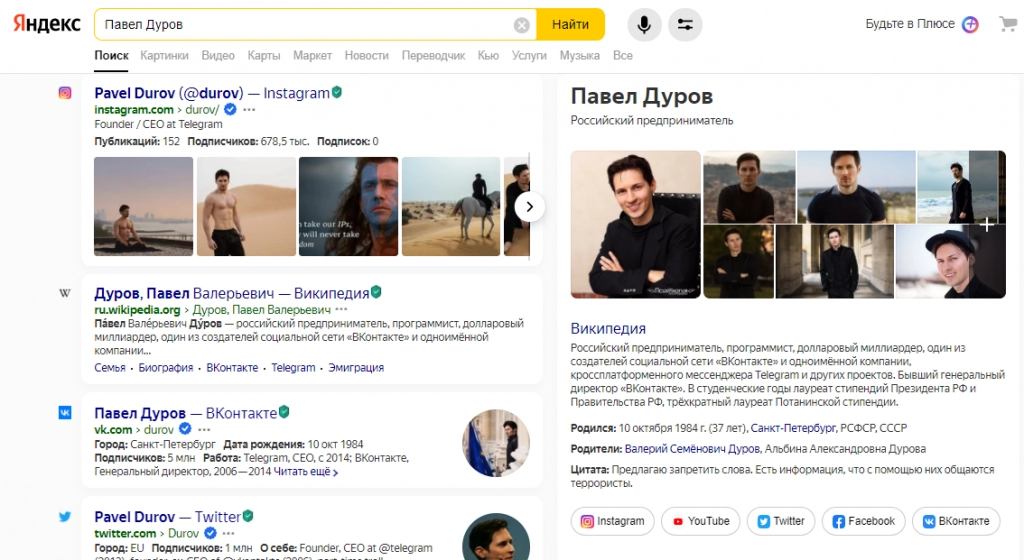Click blue verified check next to twitter.com Durov
The image size is (1024, 560).
tap(210, 533)
